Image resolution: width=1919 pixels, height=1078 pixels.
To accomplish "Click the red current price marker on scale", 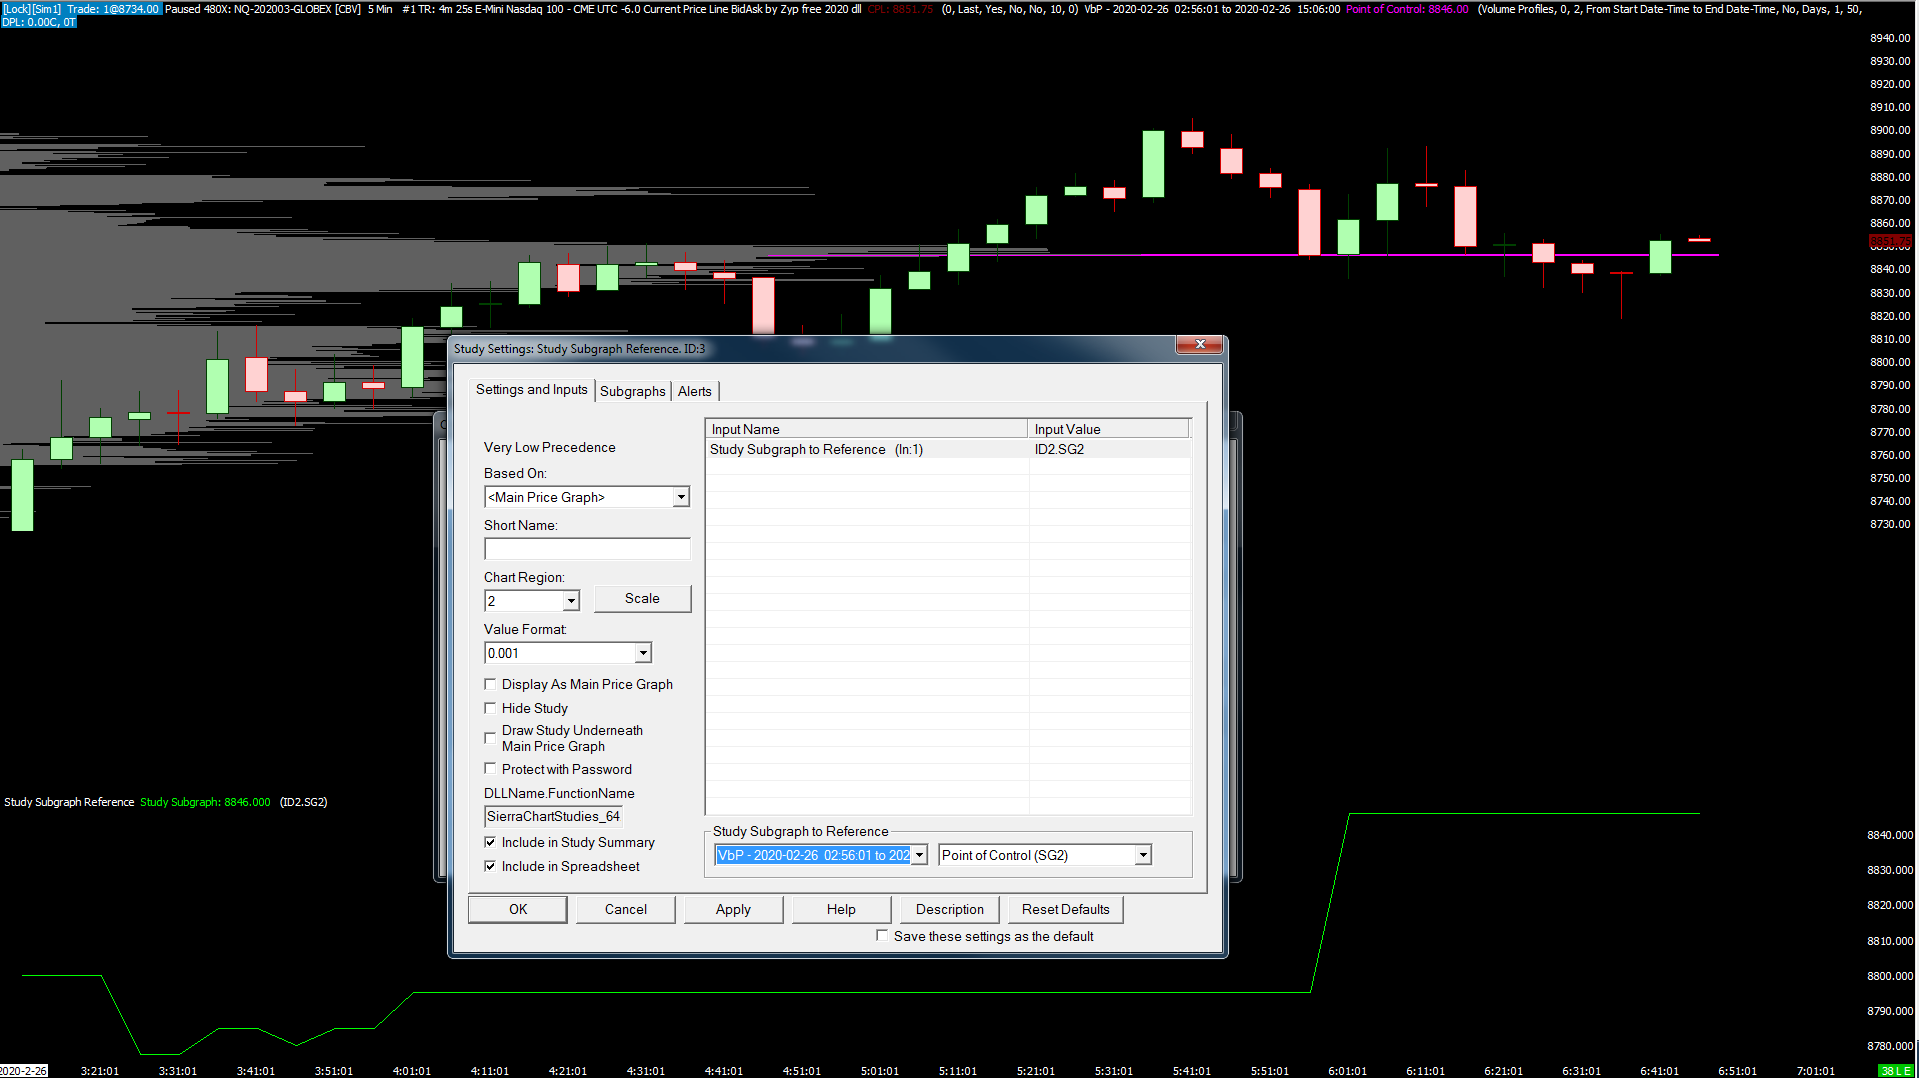I will [1890, 242].
